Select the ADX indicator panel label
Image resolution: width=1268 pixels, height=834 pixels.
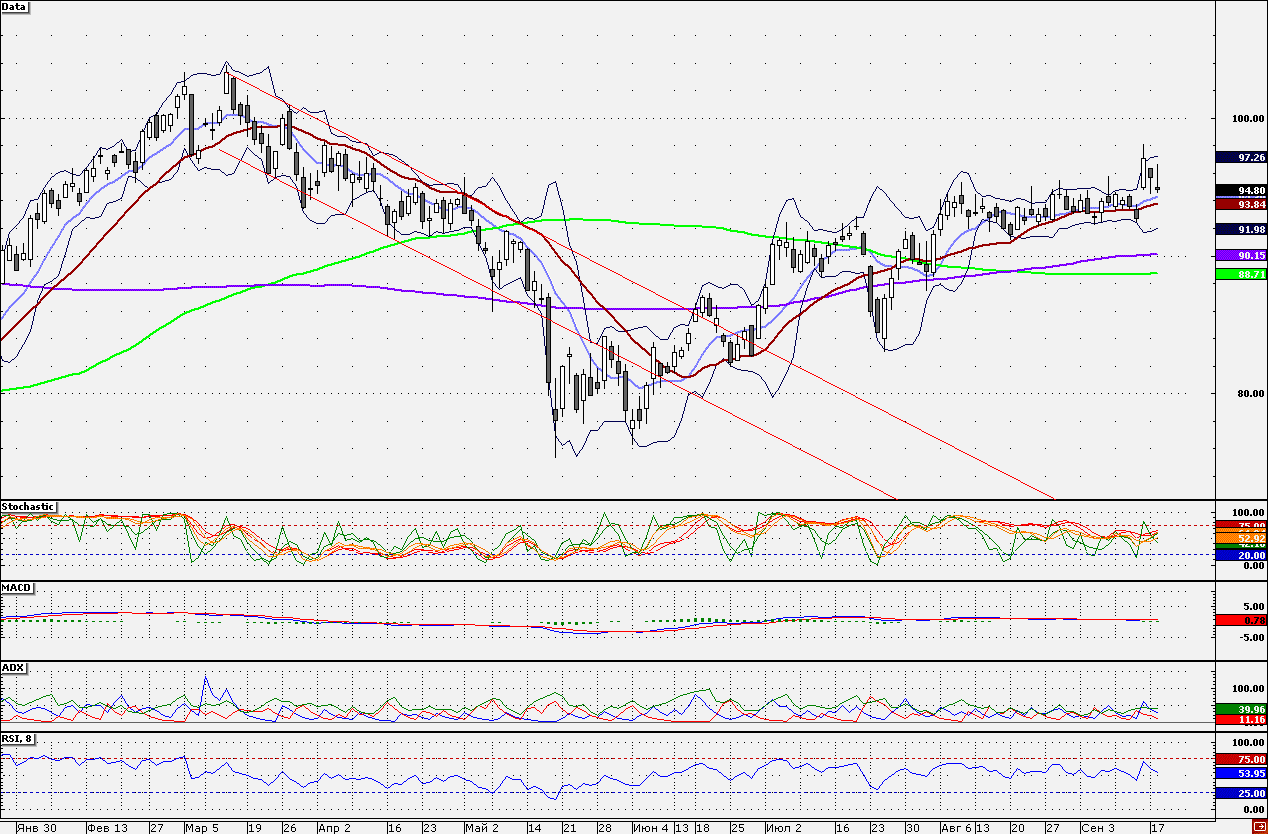click(x=13, y=667)
